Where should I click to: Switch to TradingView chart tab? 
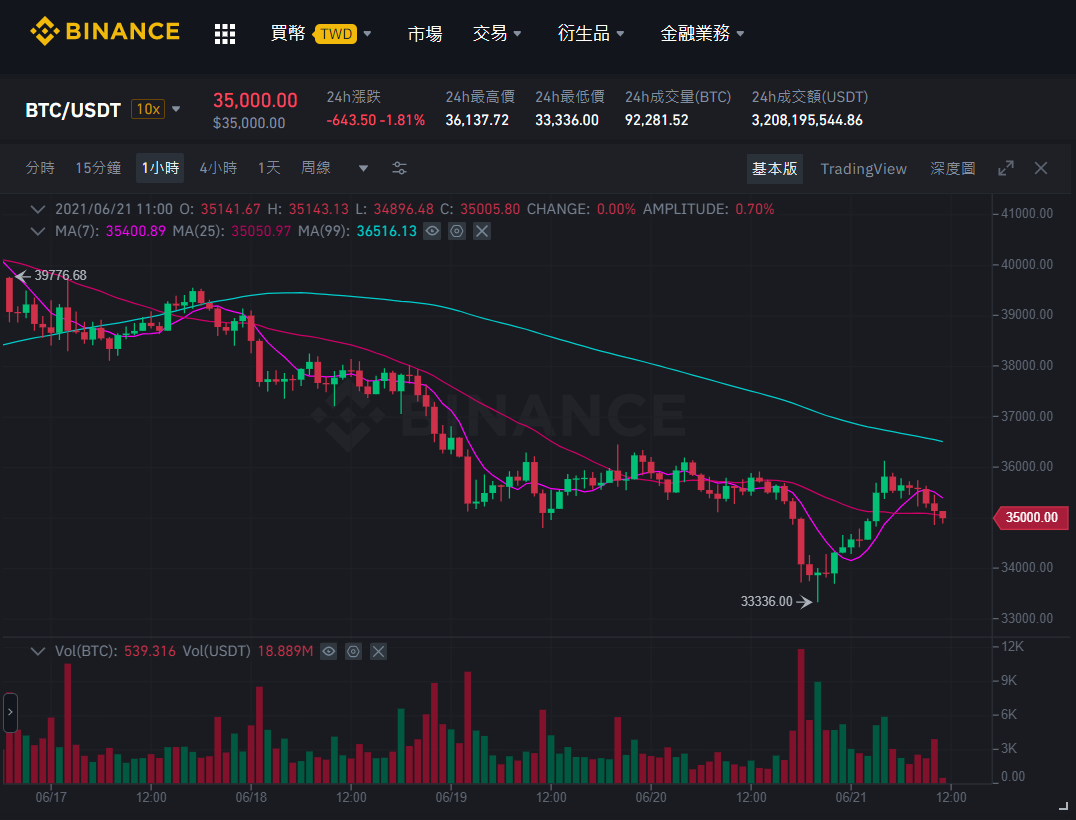click(863, 169)
